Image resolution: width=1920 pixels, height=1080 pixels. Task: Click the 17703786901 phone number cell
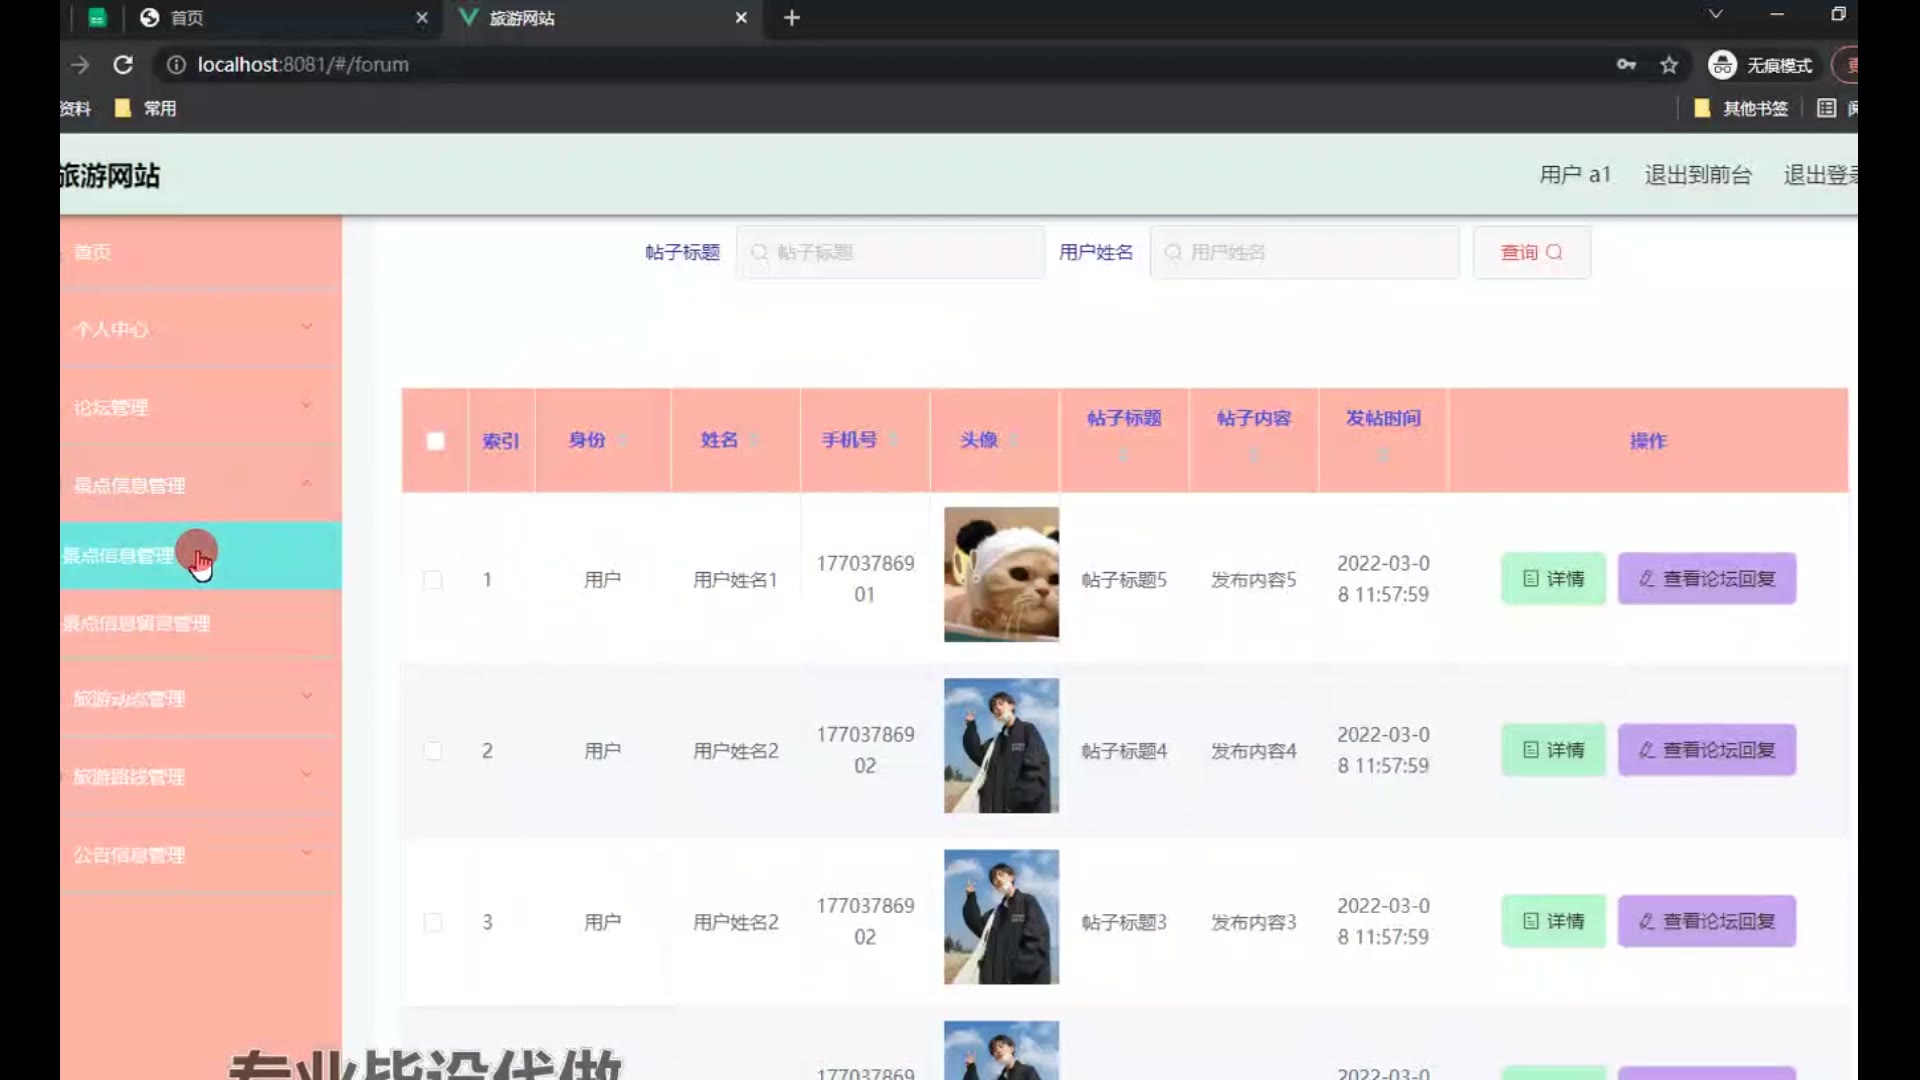865,579
